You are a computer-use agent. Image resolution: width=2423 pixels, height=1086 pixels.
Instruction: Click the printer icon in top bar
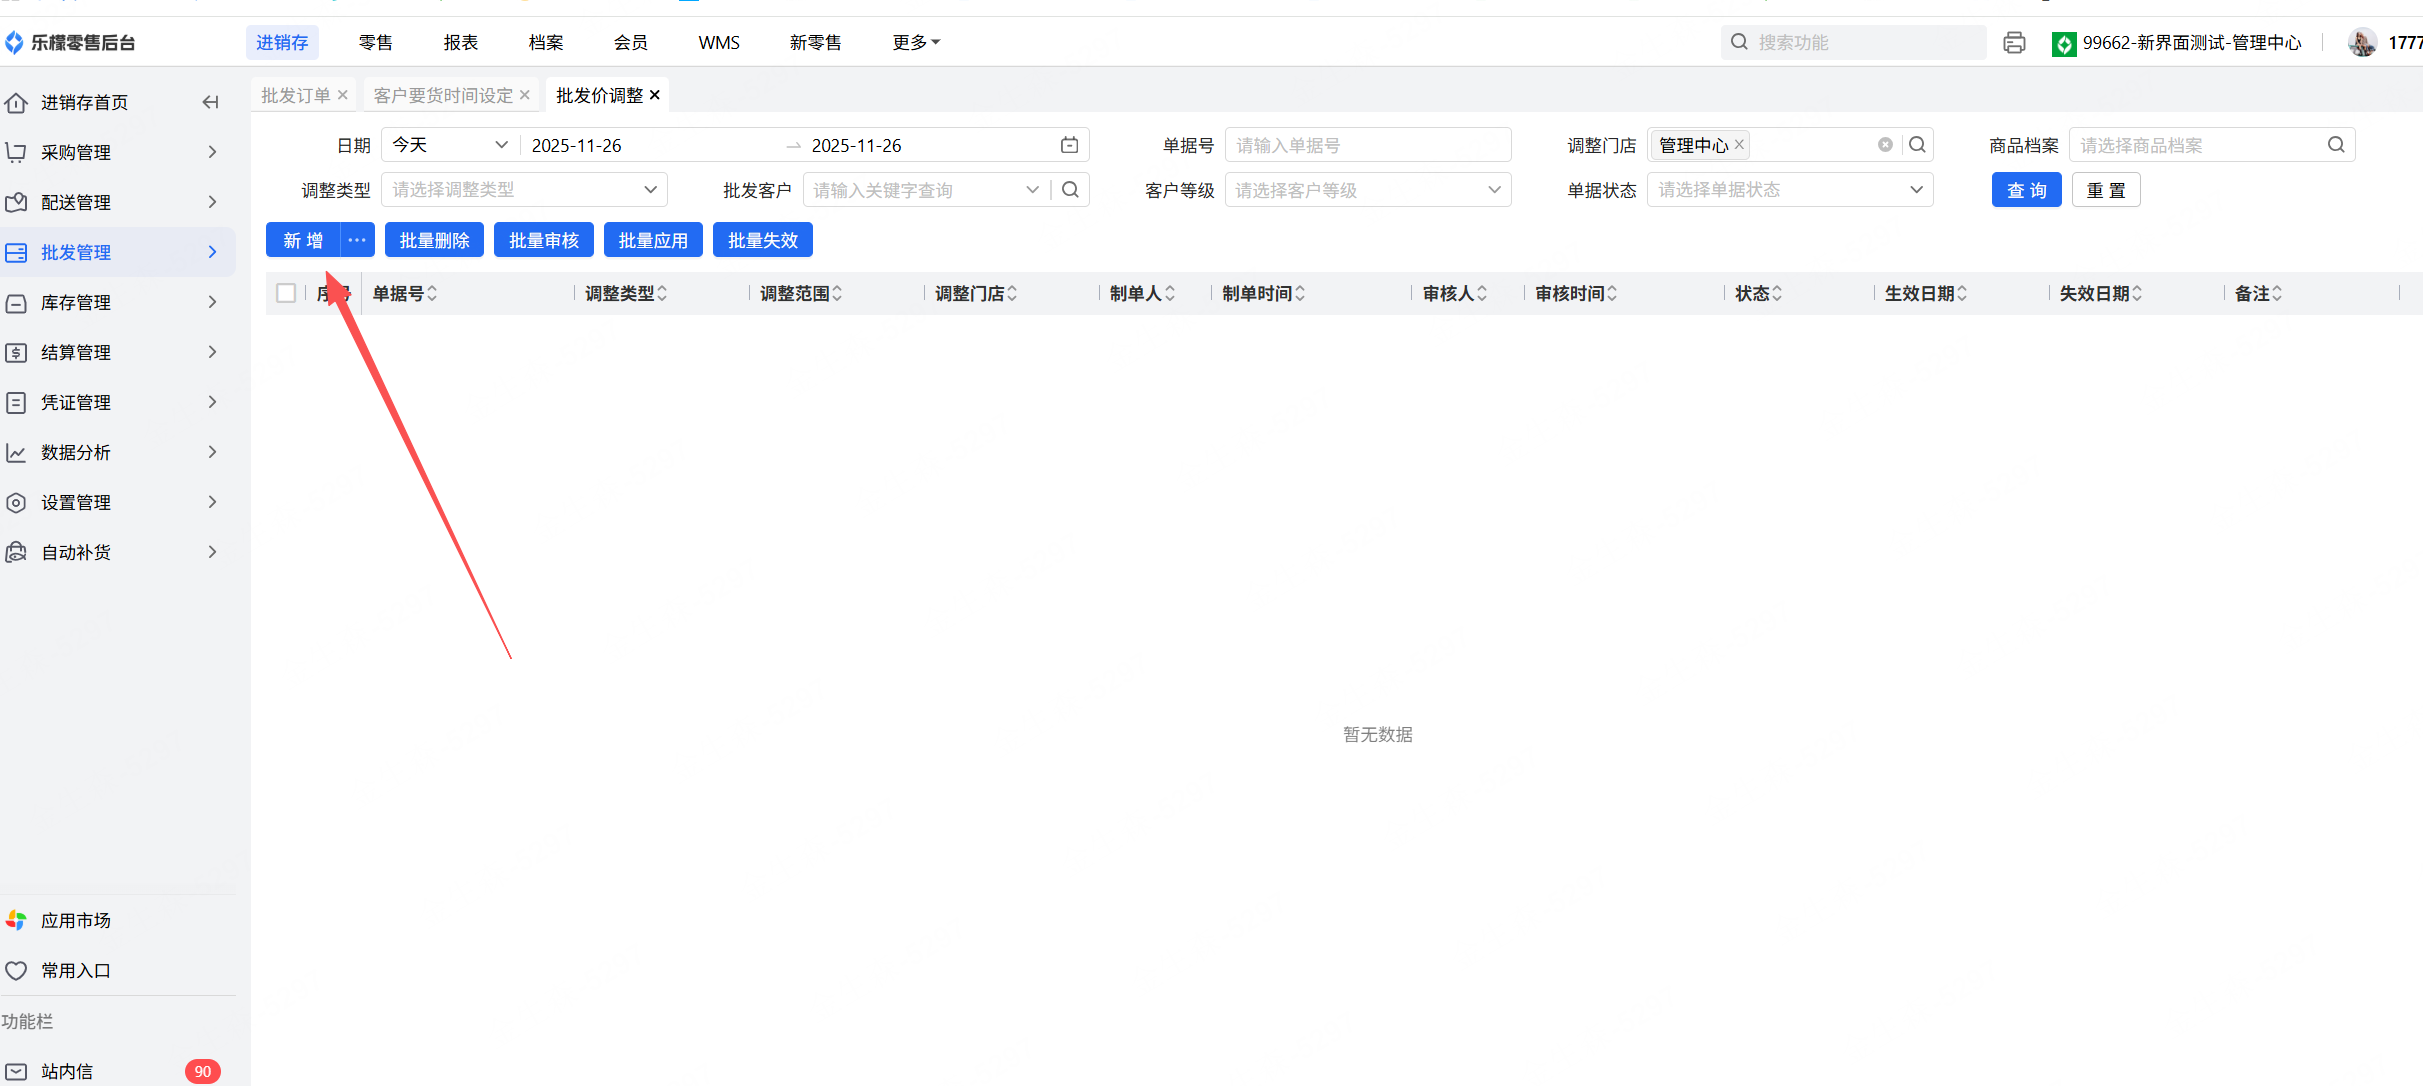(x=2014, y=42)
